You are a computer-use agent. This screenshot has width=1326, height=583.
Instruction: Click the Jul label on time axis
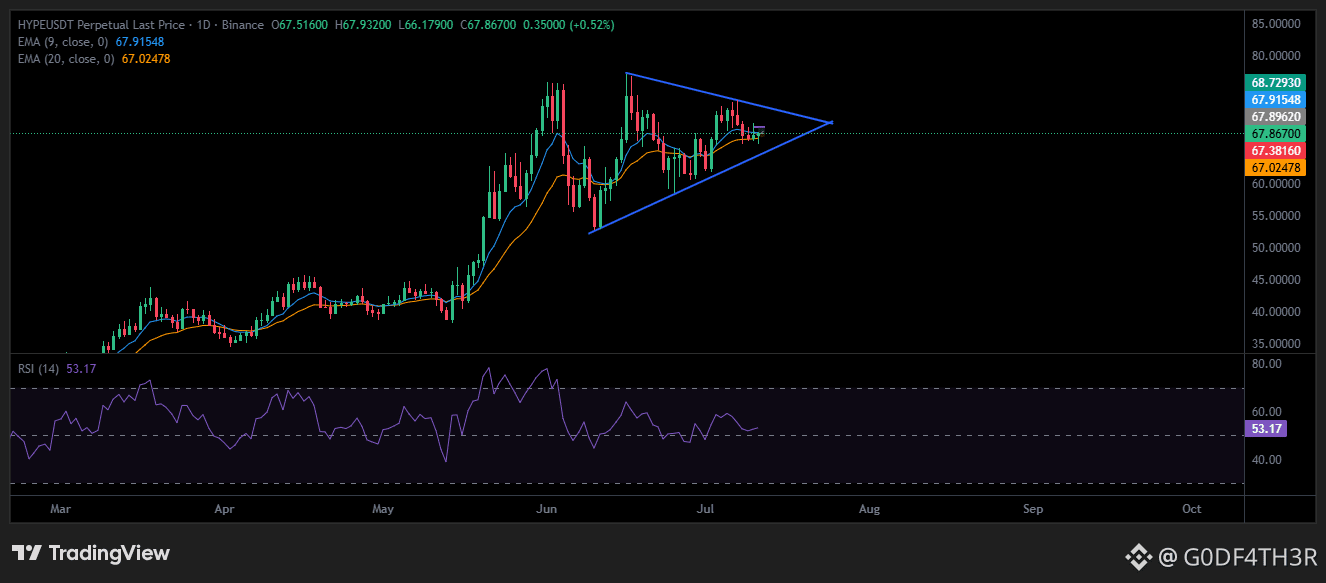(x=706, y=509)
